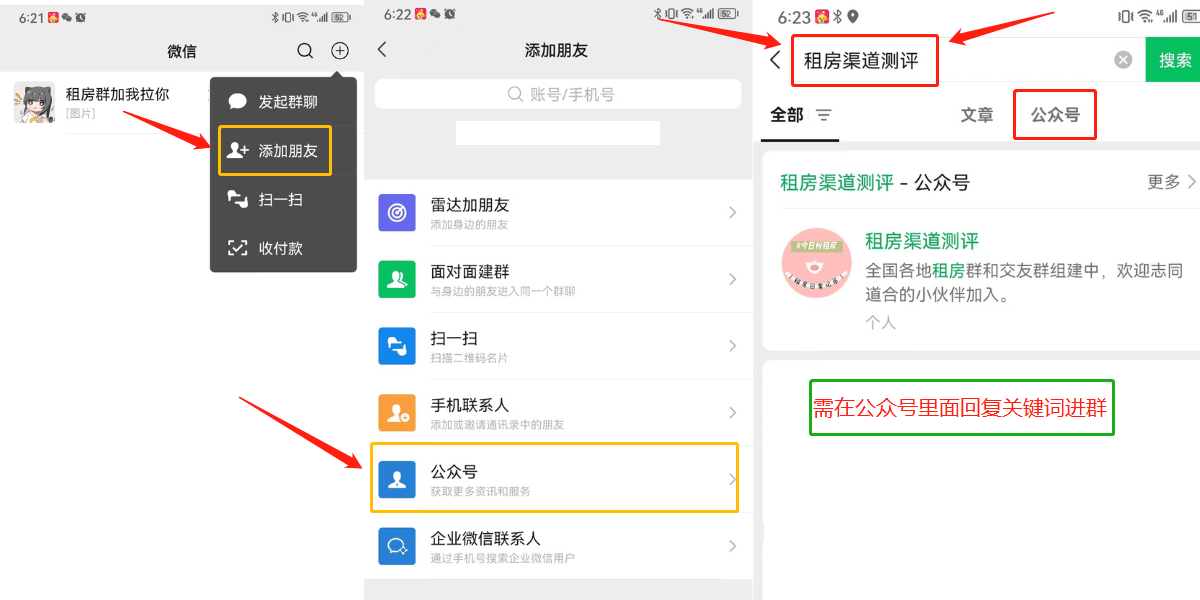Tap the 更多 link in results header
The height and width of the screenshot is (600, 1200).
point(1164,182)
